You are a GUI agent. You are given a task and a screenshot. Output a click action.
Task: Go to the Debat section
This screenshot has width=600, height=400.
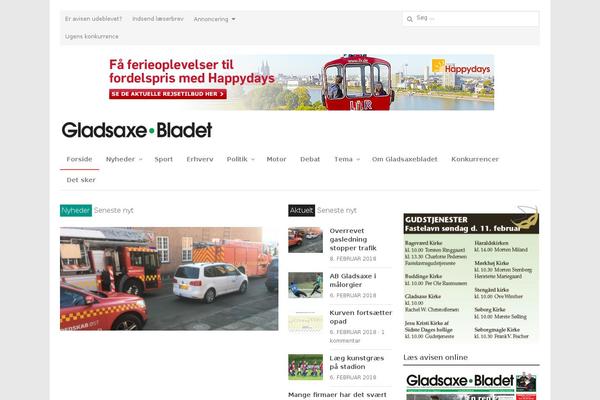pos(310,159)
